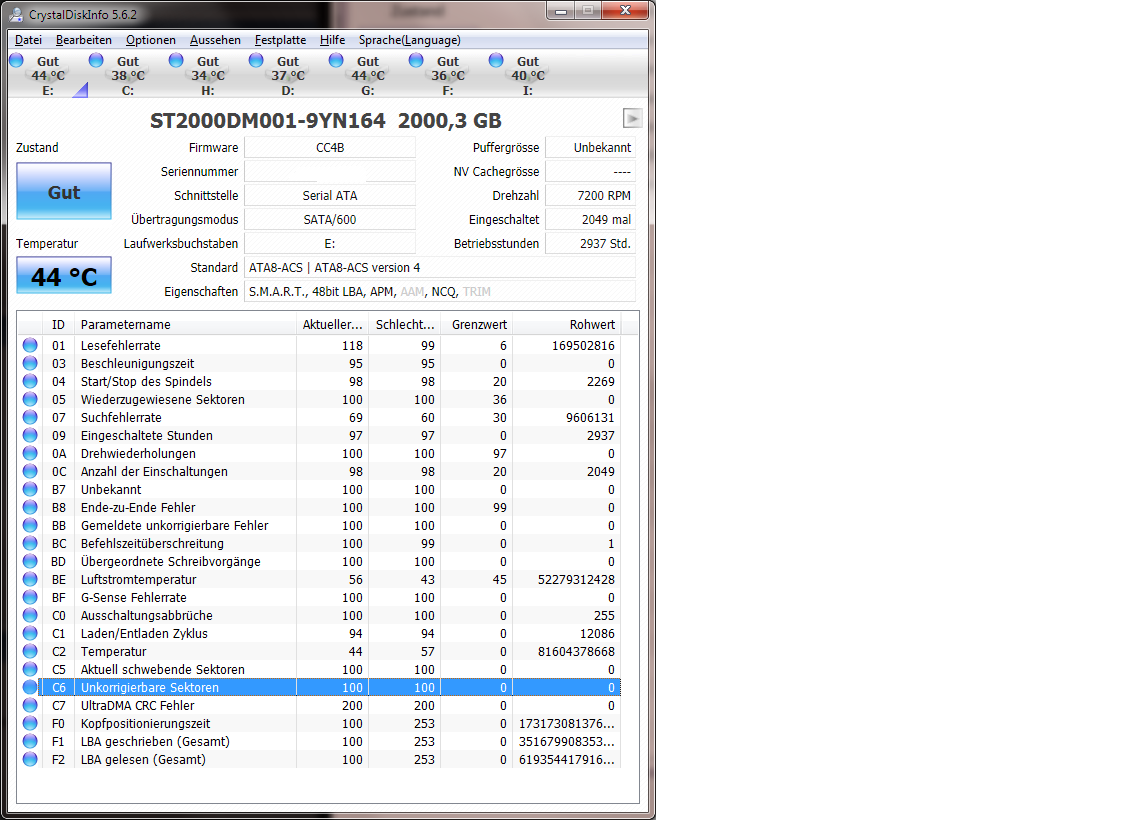Open the Sprache(Language) menu

pyautogui.click(x=409, y=40)
